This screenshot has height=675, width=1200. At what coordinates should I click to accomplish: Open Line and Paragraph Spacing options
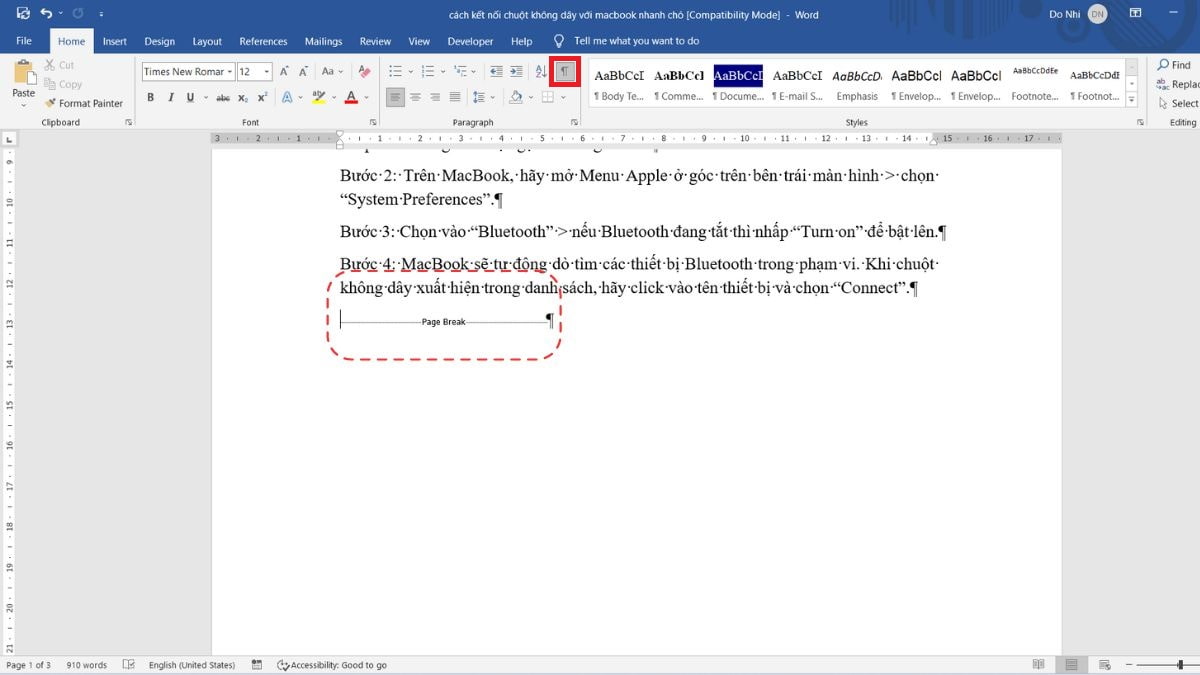click(483, 97)
